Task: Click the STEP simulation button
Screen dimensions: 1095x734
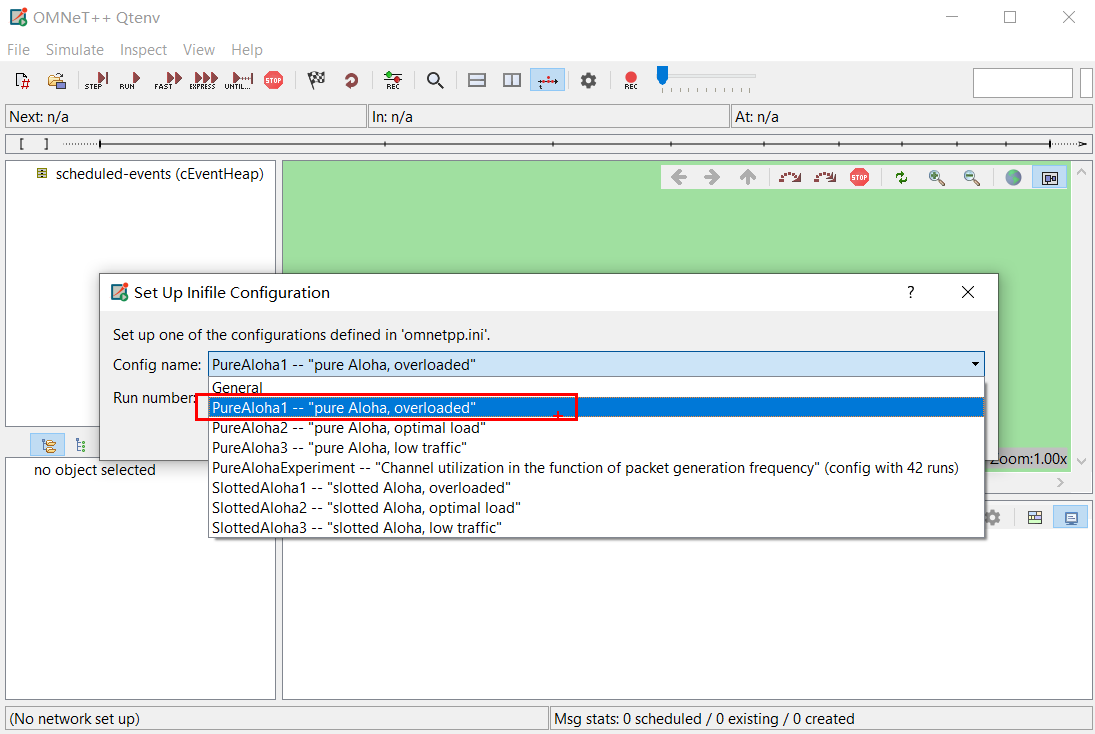Action: [96, 80]
